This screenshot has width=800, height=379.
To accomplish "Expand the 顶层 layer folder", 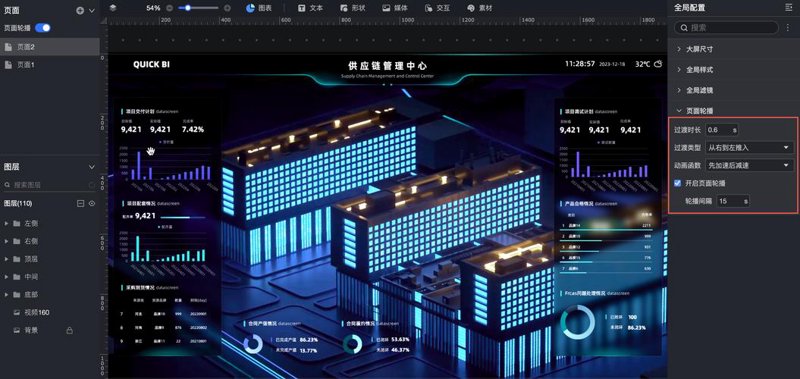I will point(6,259).
